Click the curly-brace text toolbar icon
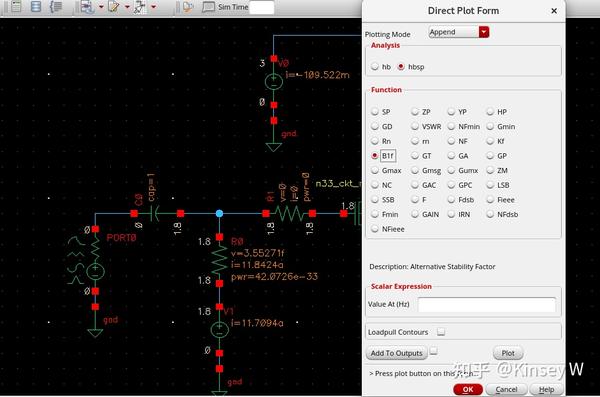The width and height of the screenshot is (600, 397). [x=56, y=7]
